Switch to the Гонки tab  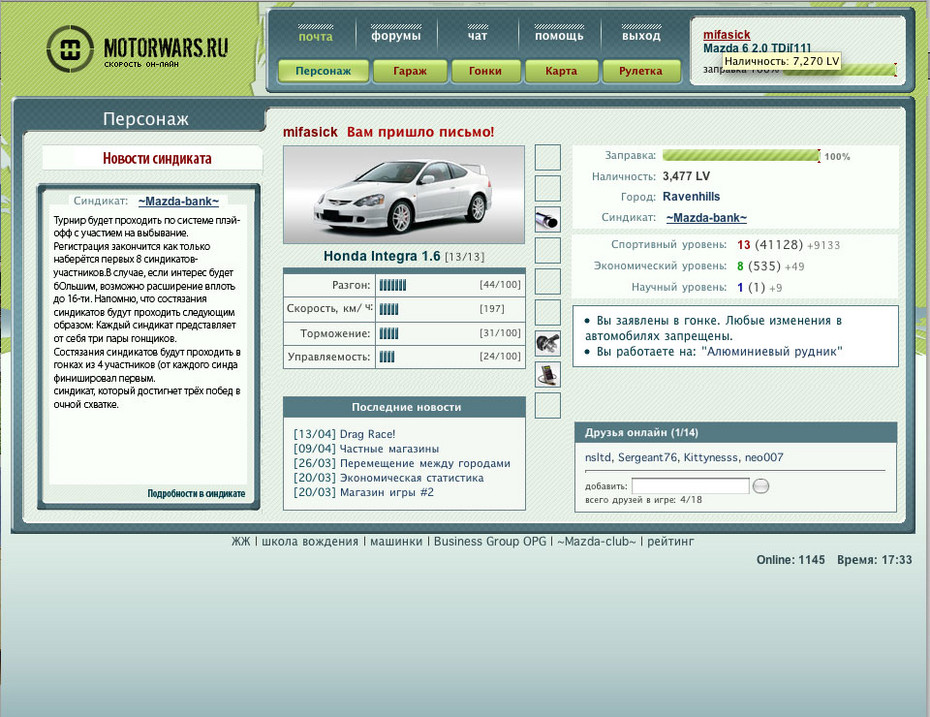click(x=486, y=71)
